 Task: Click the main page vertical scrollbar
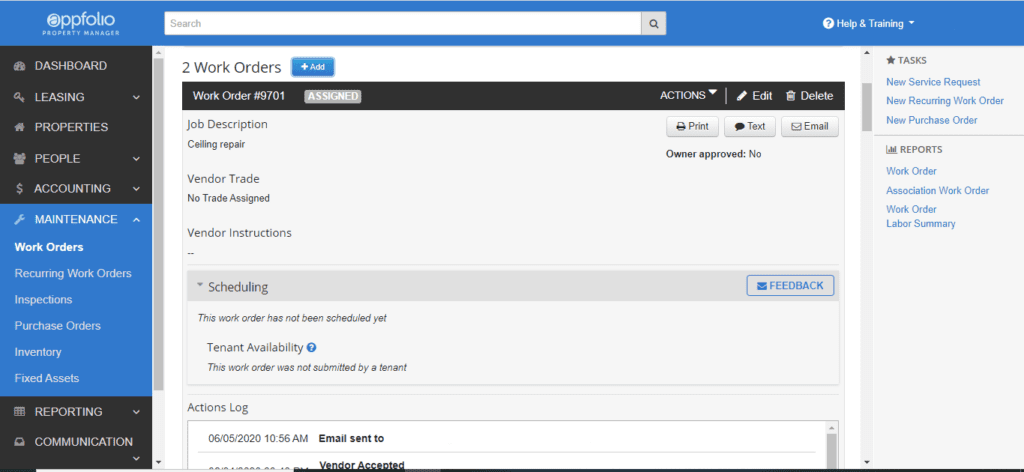click(867, 108)
